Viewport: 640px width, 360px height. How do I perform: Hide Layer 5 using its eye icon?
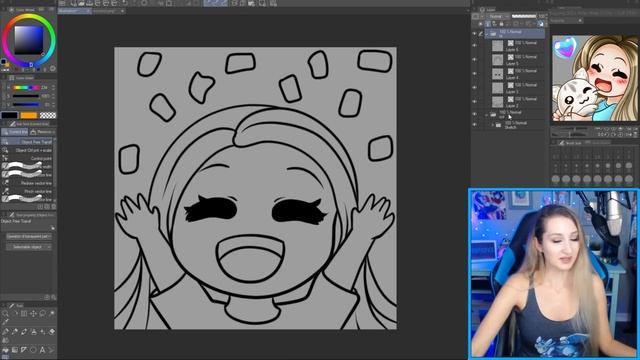tap(474, 60)
